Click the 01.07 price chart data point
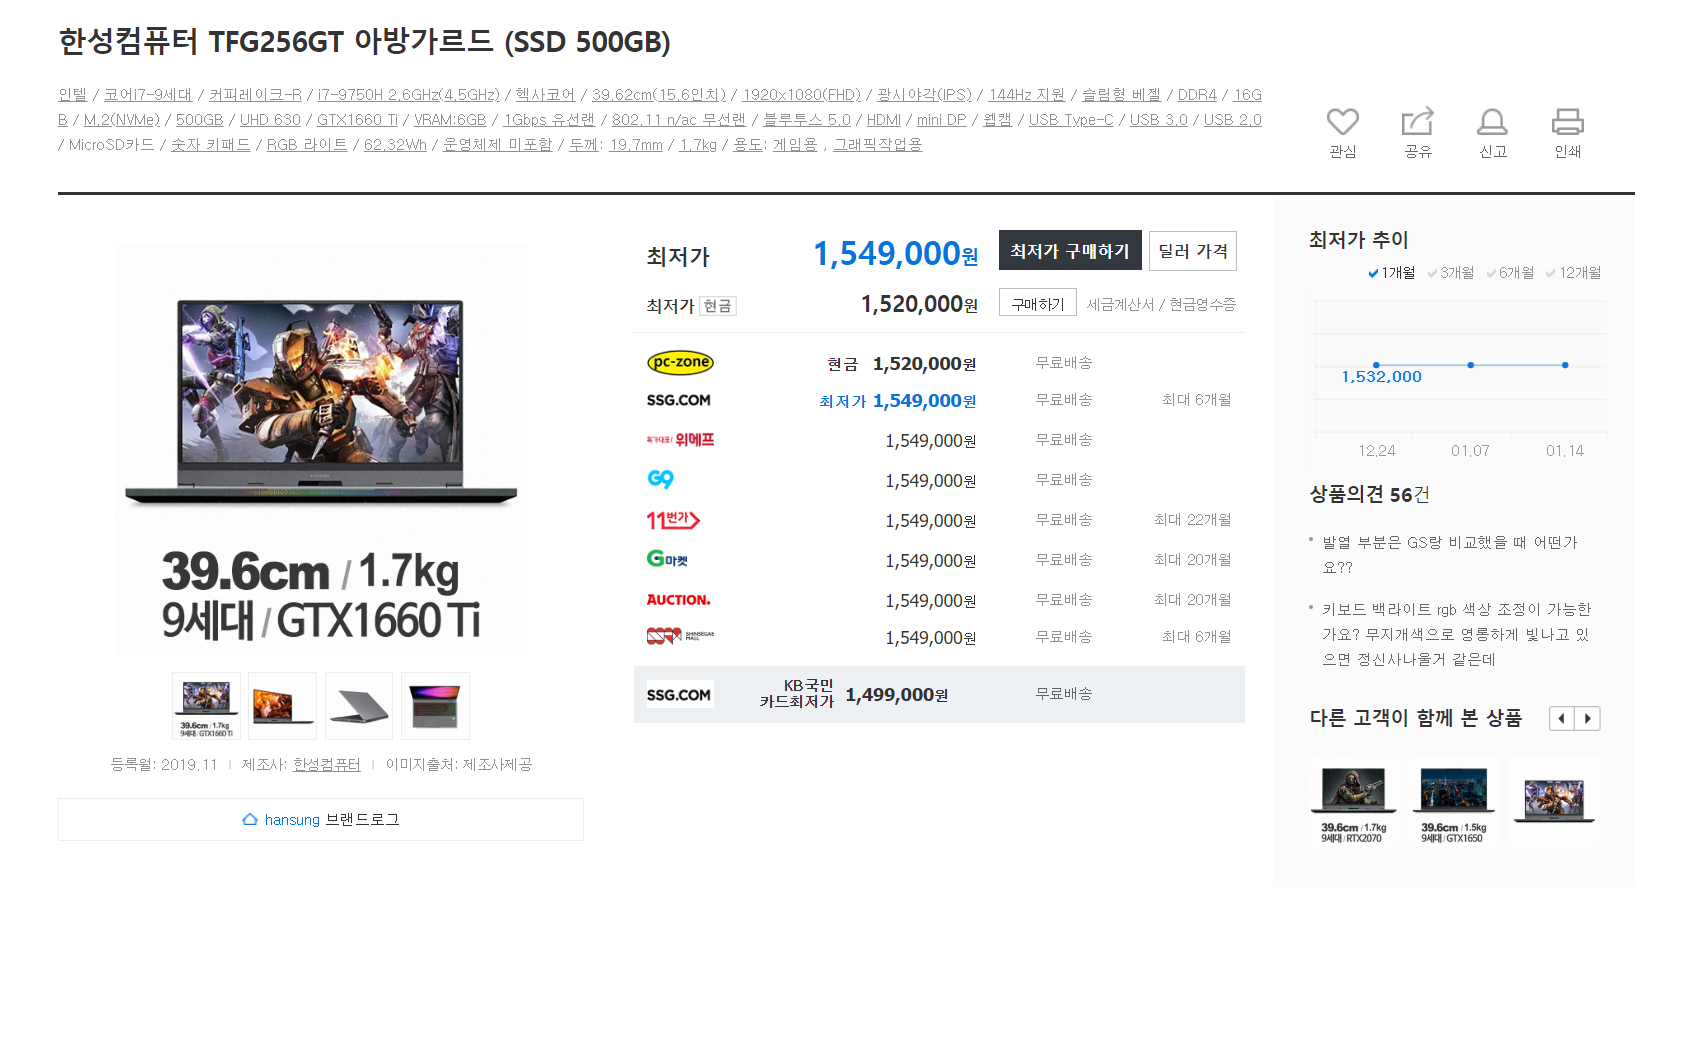1695x1047 pixels. tap(1470, 365)
